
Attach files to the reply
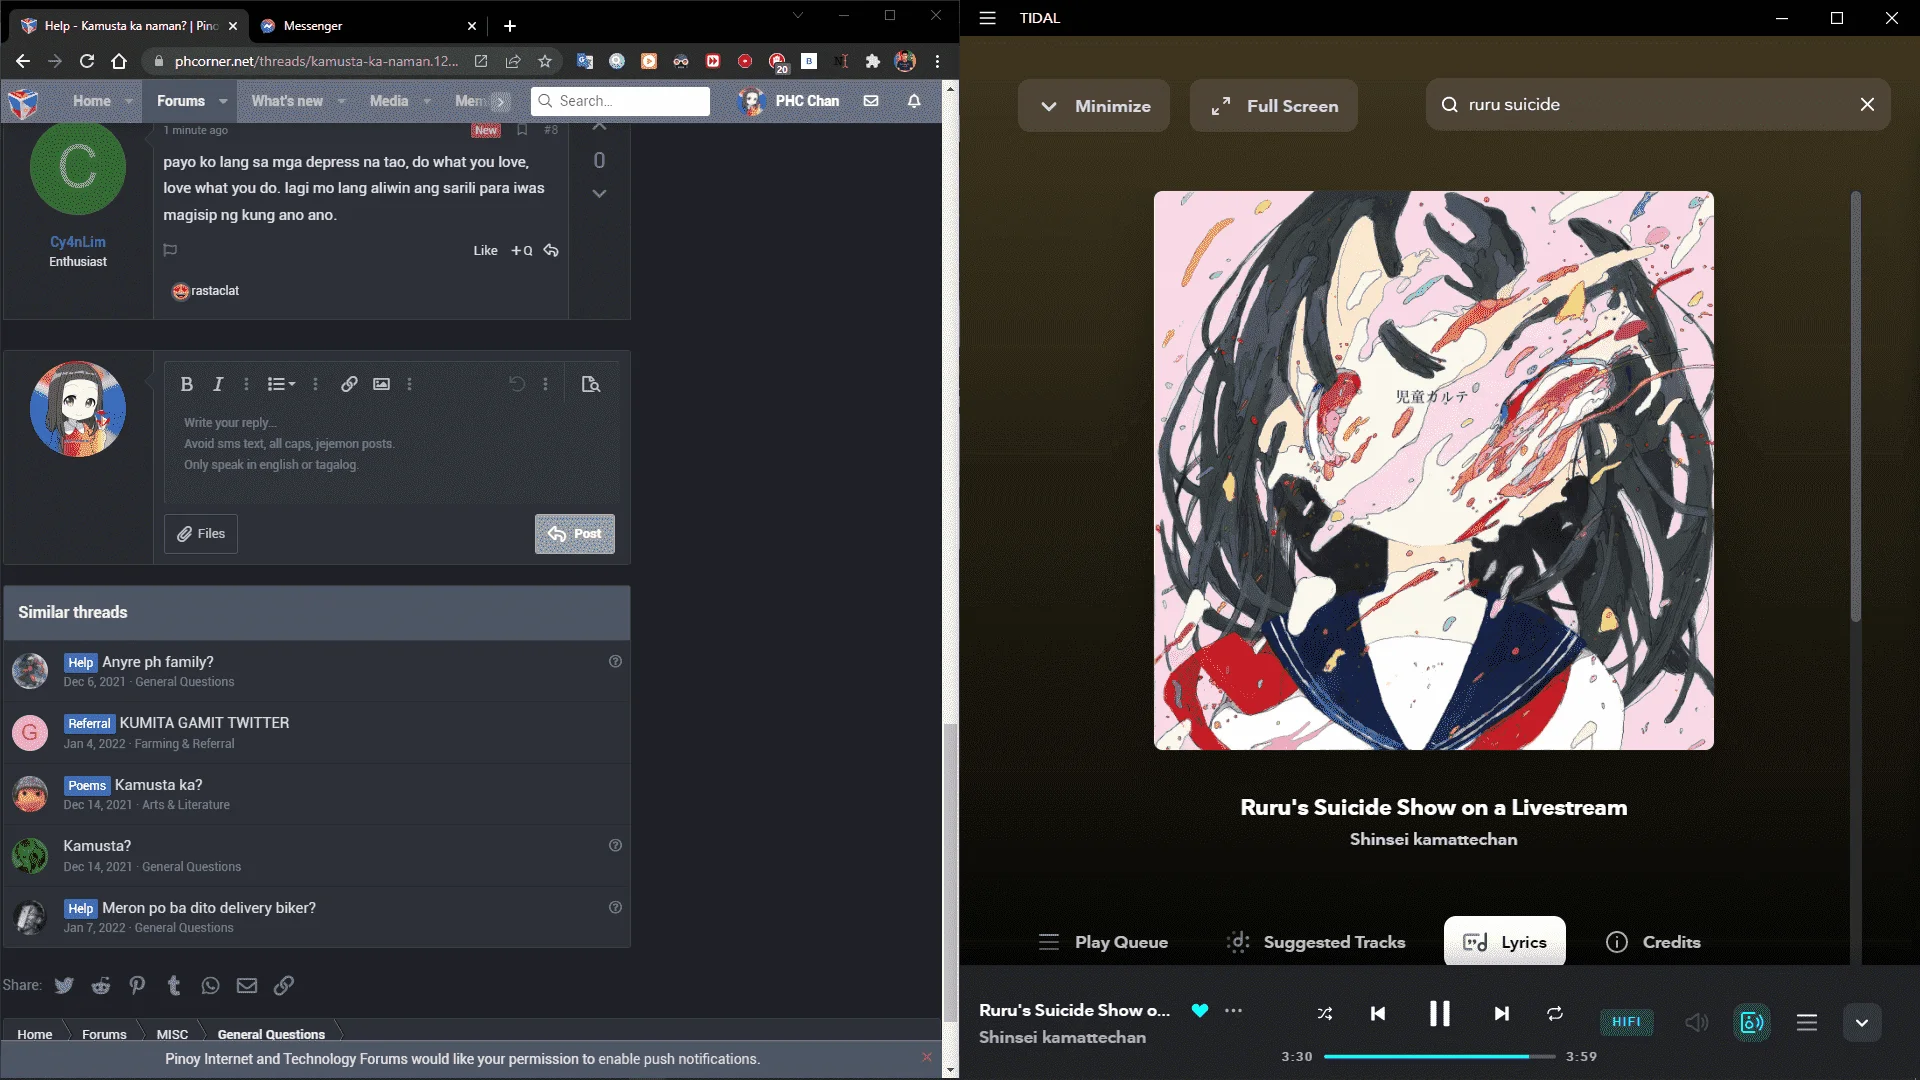pos(201,534)
